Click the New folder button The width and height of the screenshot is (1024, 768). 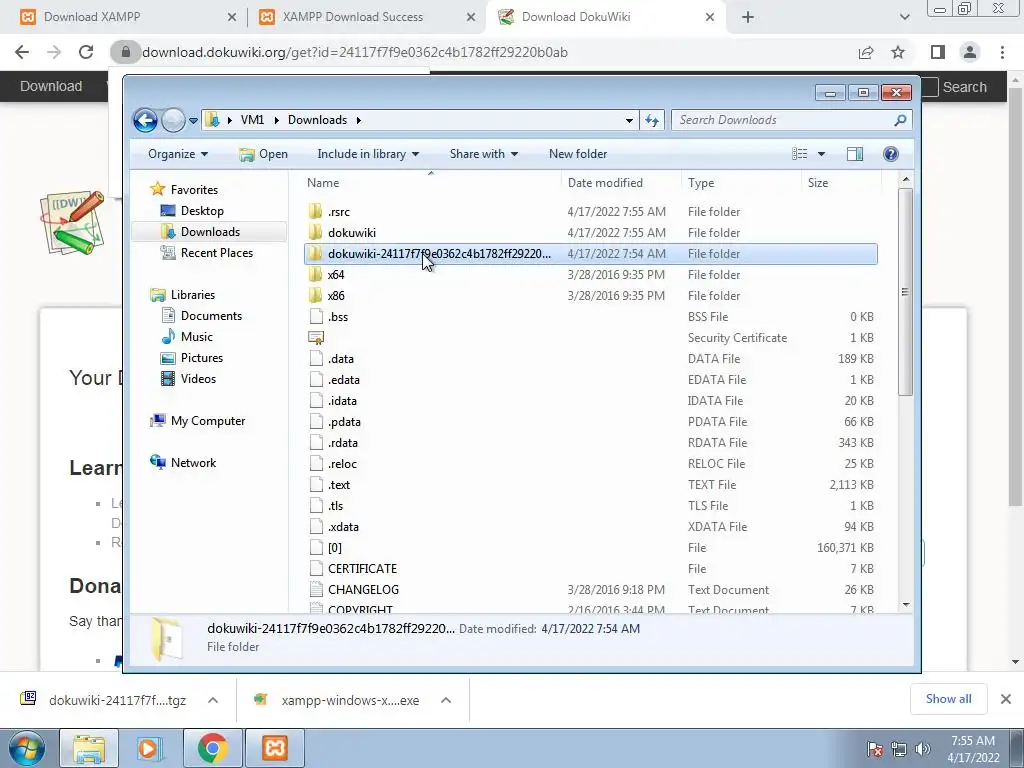point(578,154)
